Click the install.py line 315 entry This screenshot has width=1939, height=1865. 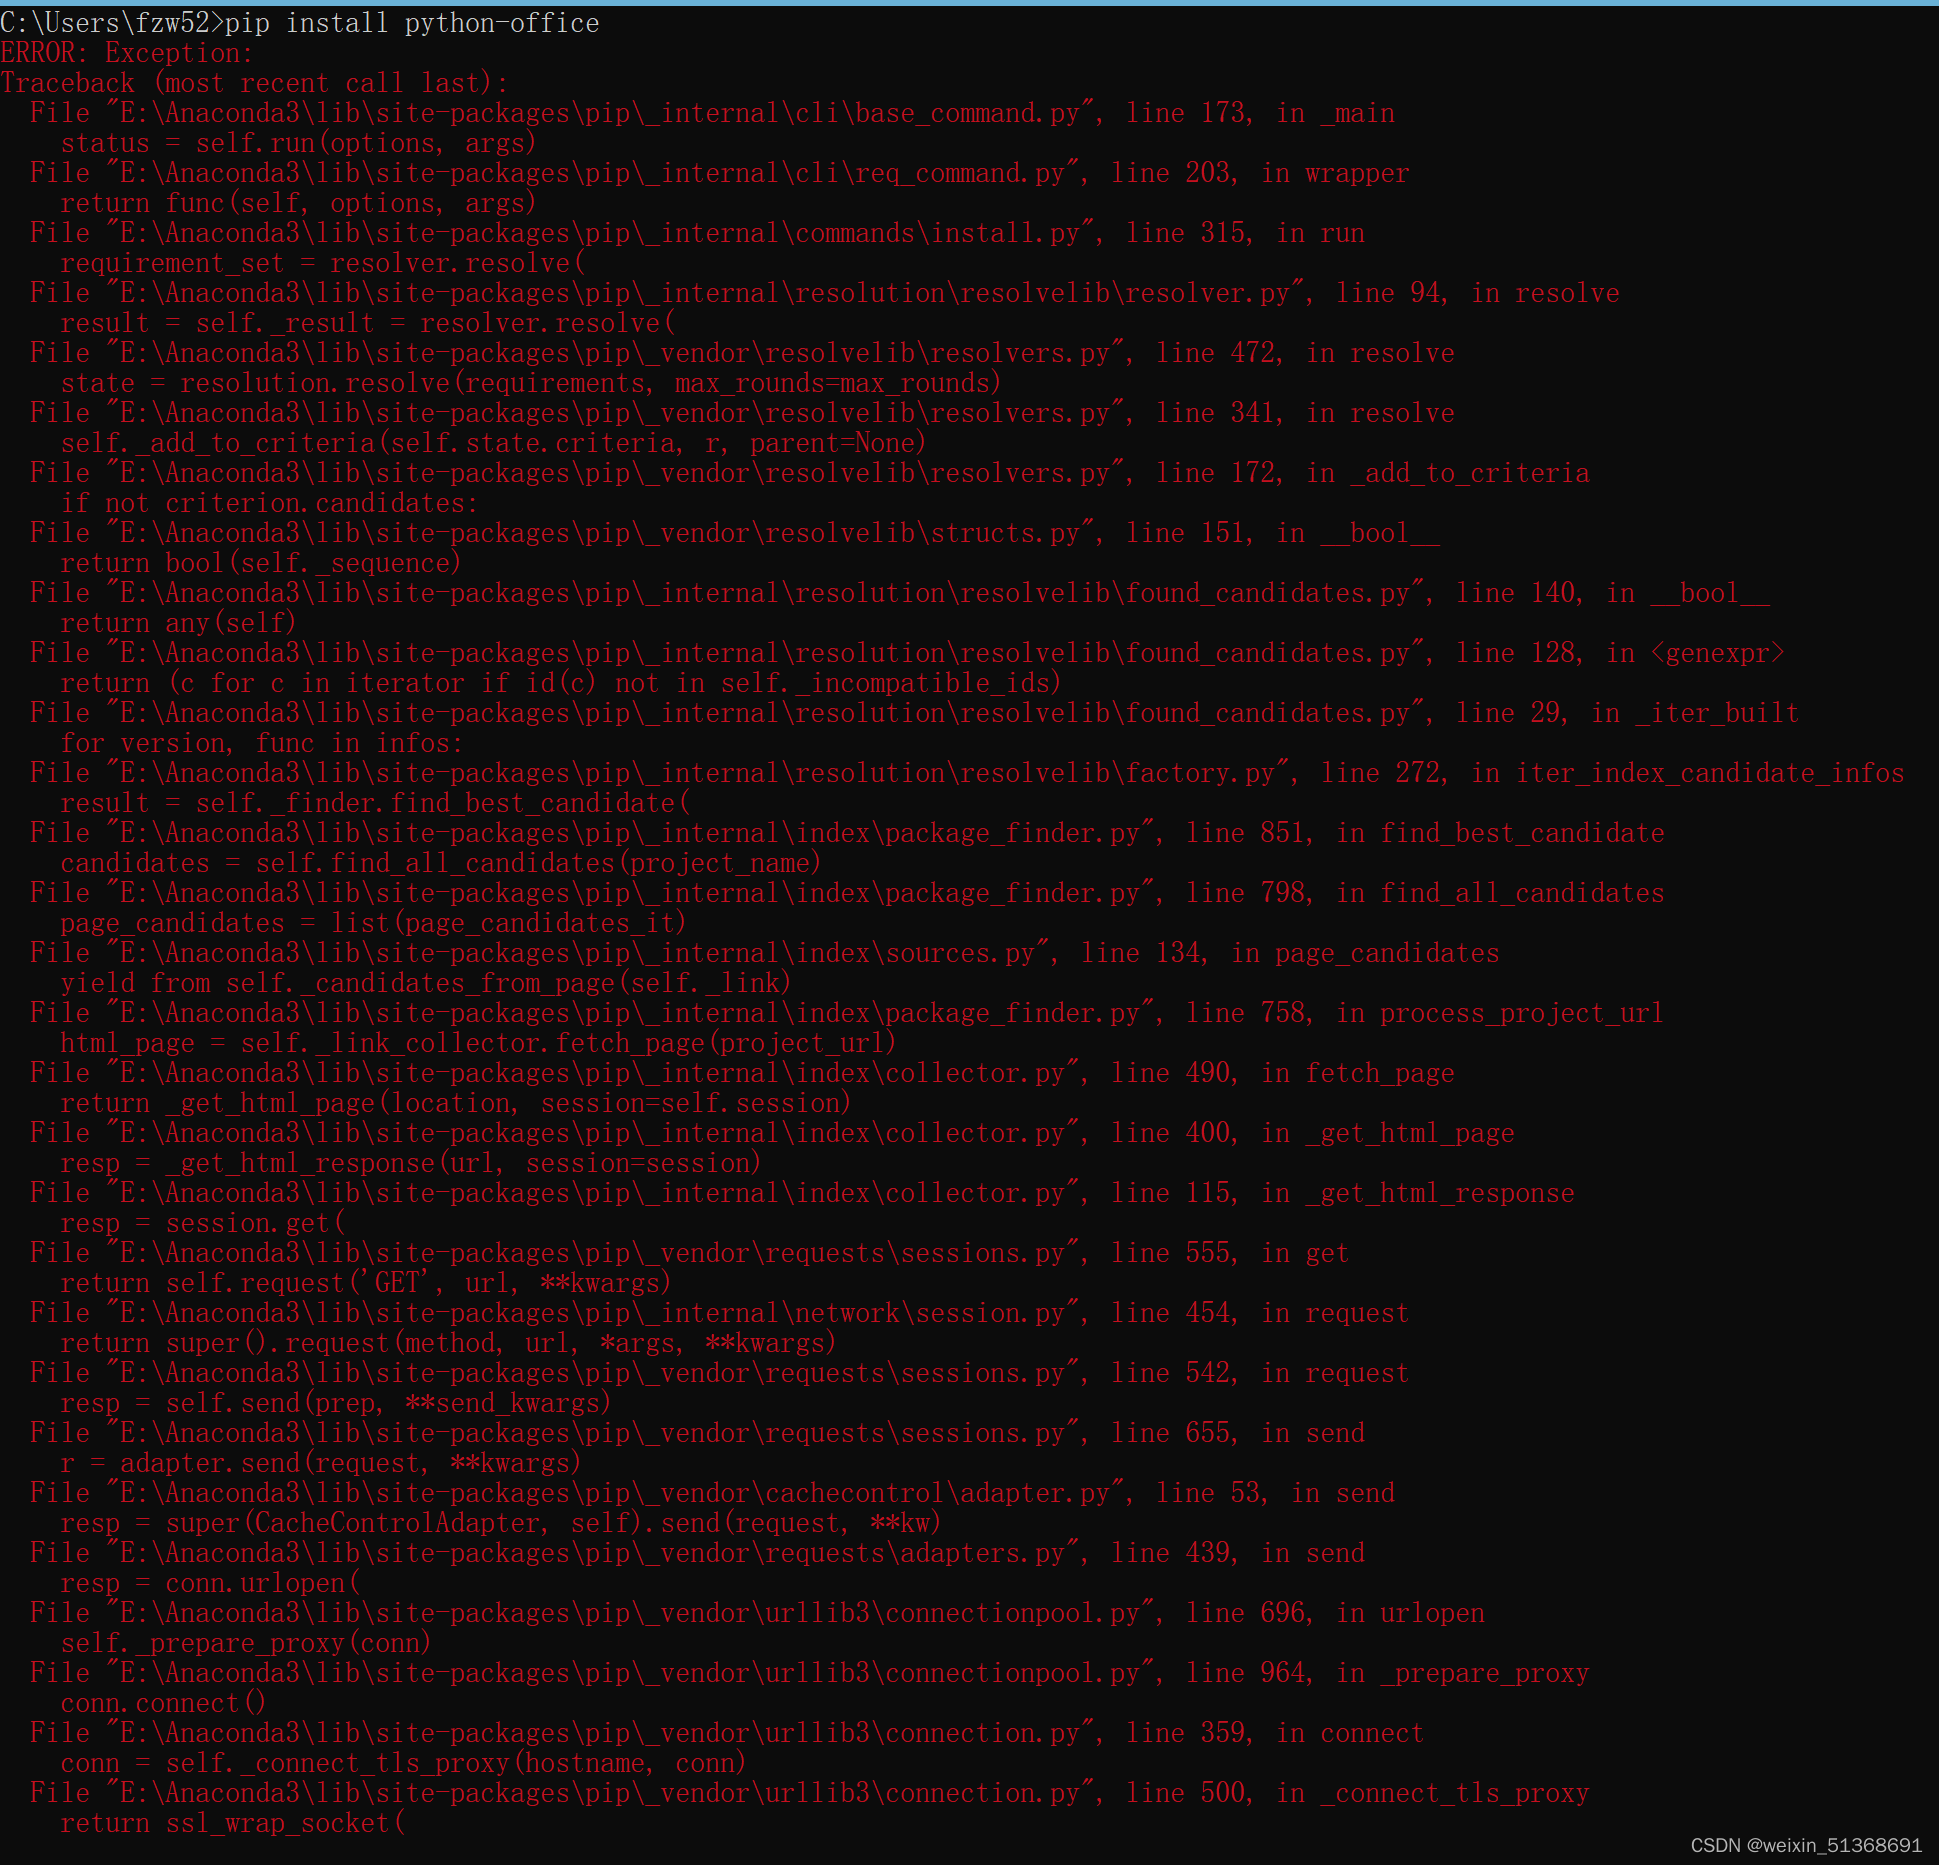tap(697, 233)
